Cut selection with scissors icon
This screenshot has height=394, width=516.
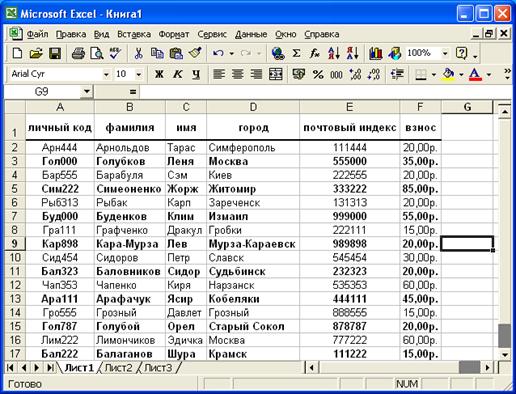tap(138, 53)
